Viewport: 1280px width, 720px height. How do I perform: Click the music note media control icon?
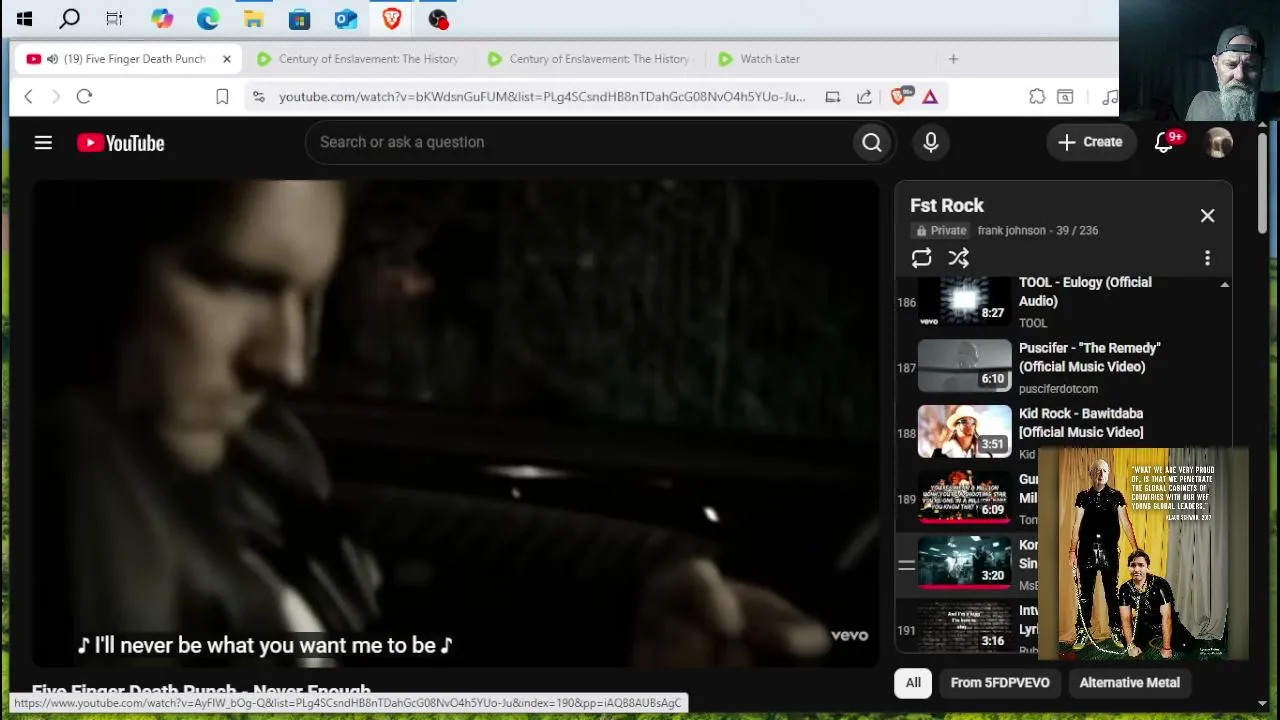click(1108, 96)
